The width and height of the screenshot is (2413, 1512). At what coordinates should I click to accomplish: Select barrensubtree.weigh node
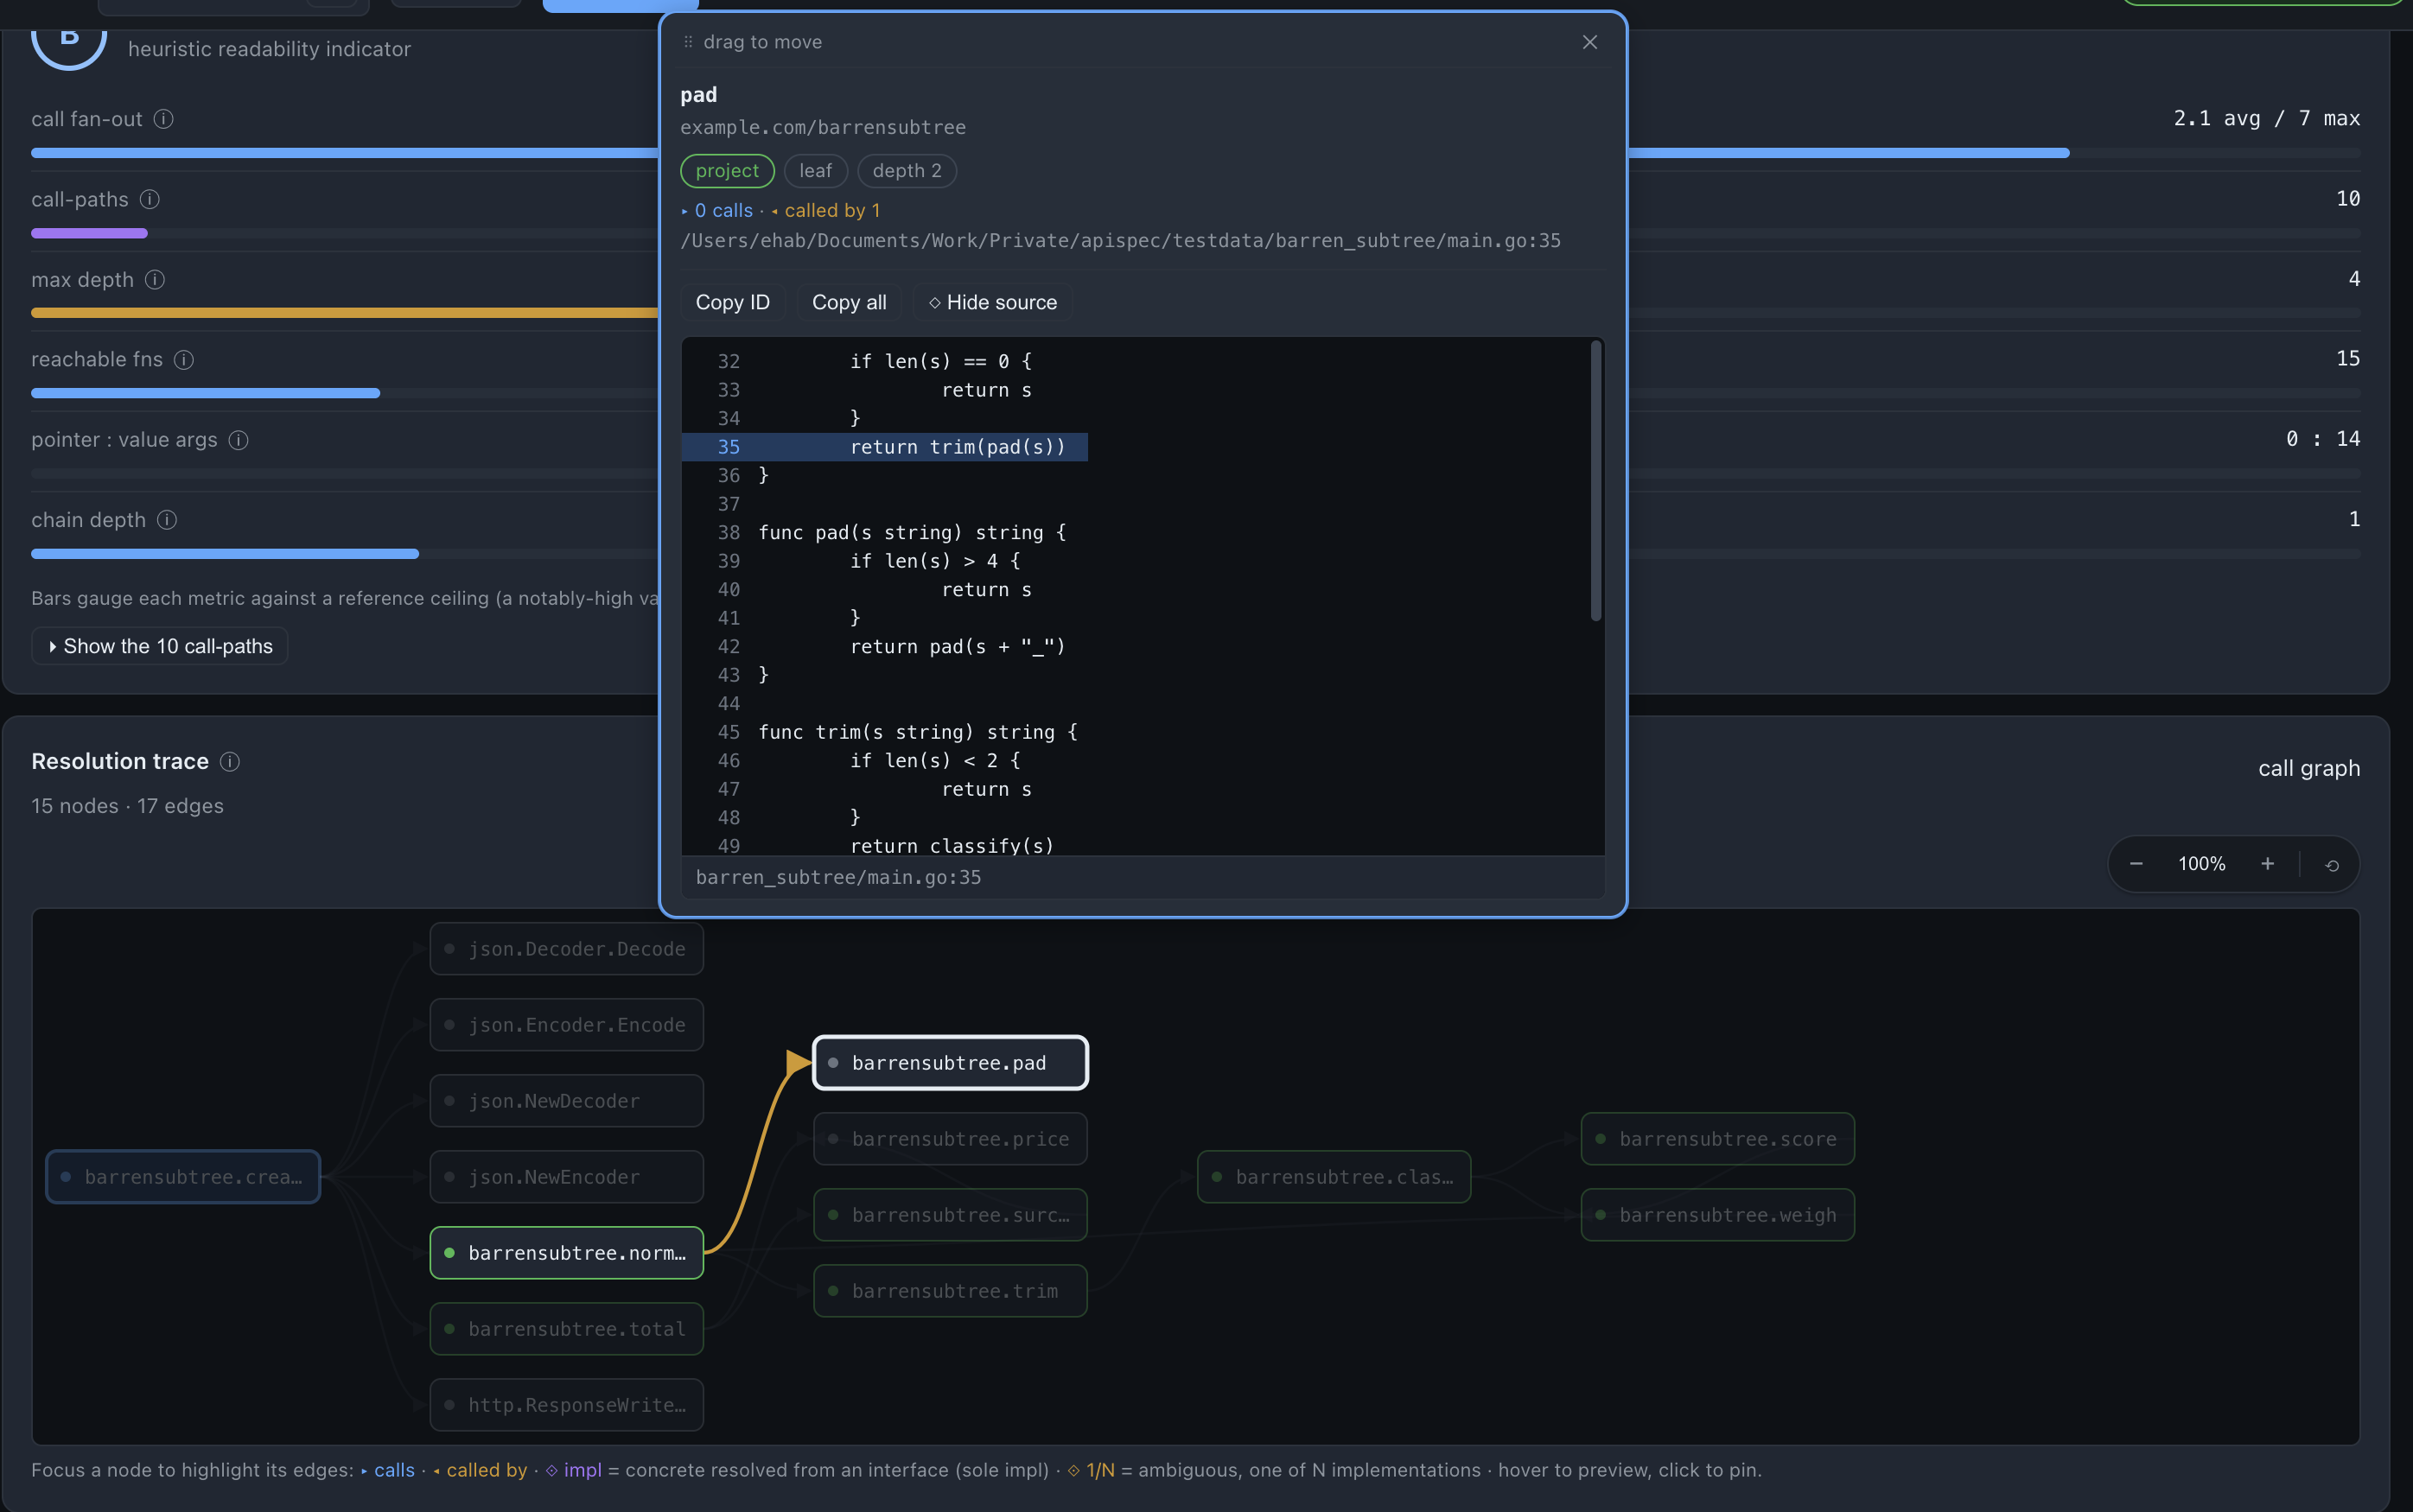[1718, 1215]
